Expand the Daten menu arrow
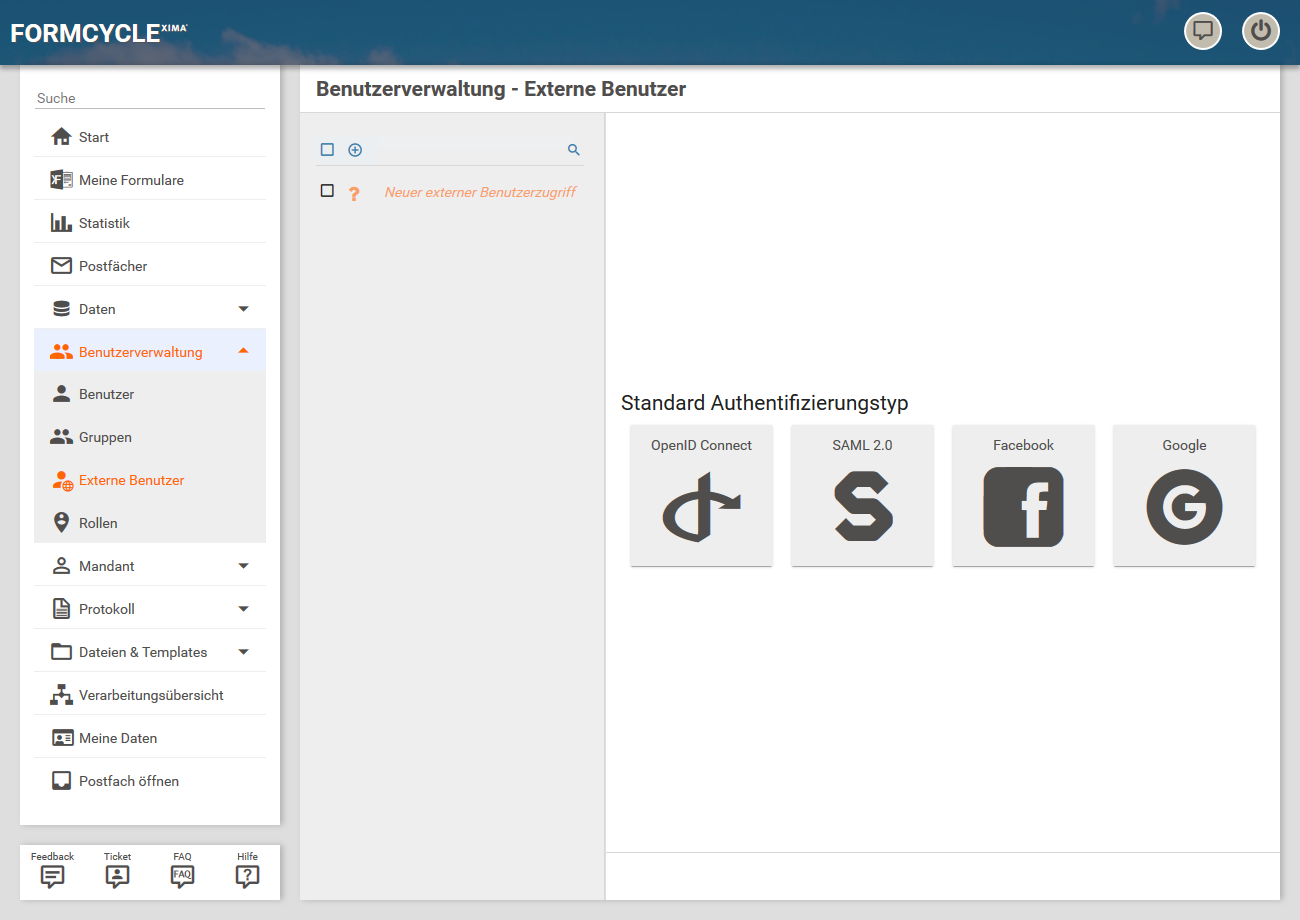 tap(244, 309)
